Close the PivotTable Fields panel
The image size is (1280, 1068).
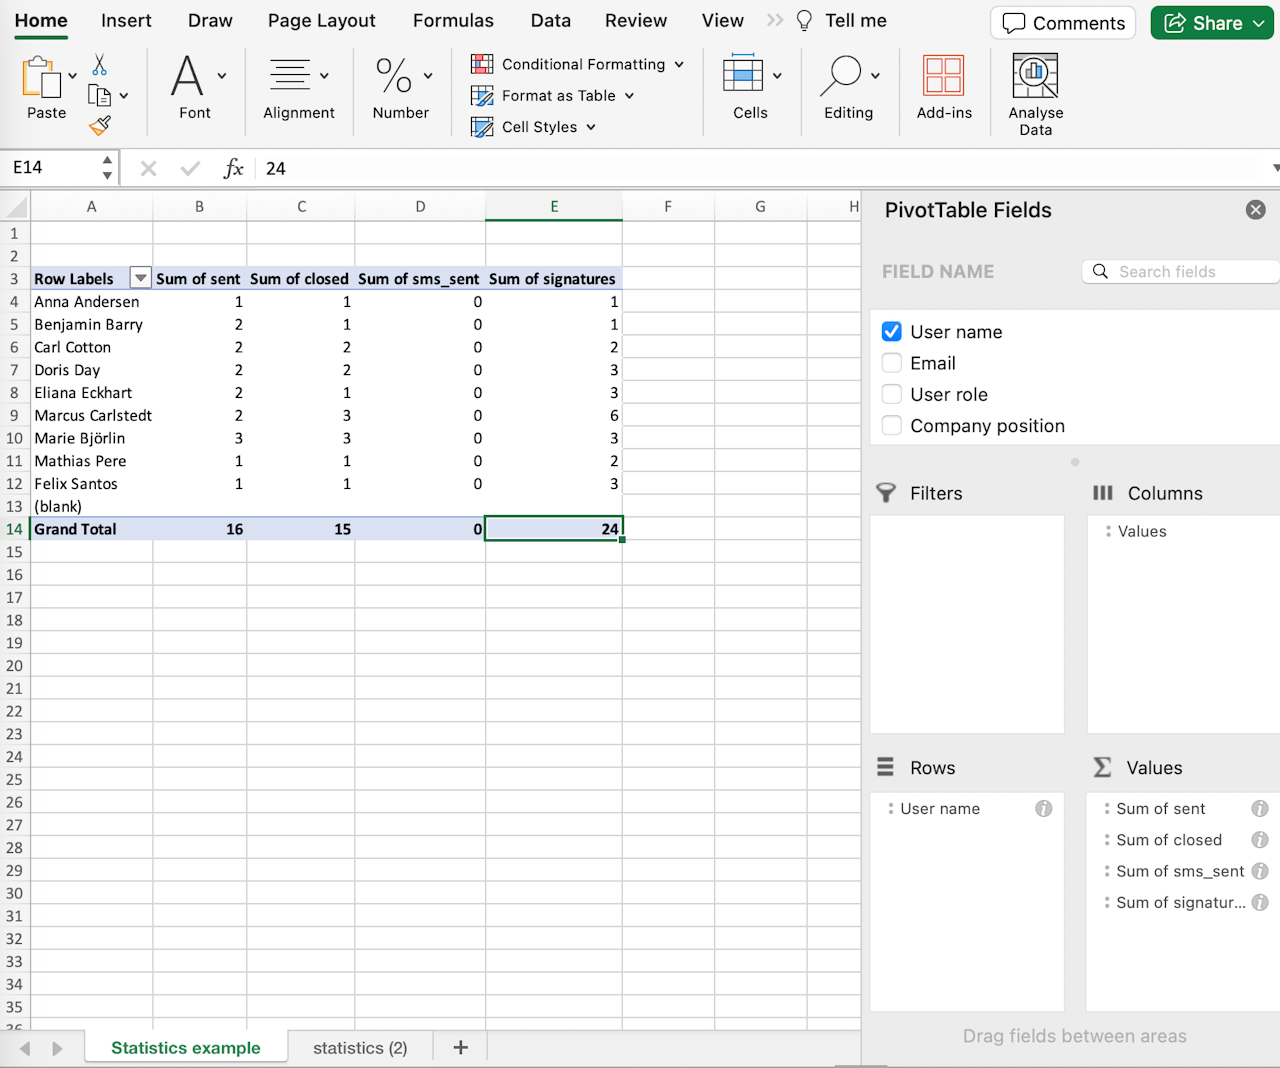[x=1256, y=210]
